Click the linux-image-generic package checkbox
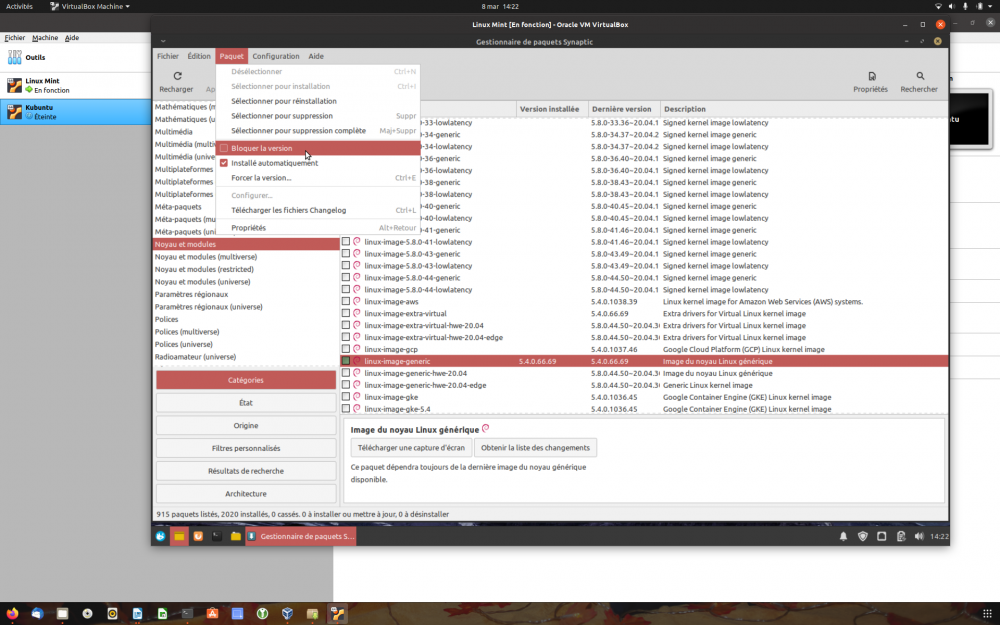Image resolution: width=1000 pixels, height=625 pixels. [346, 361]
